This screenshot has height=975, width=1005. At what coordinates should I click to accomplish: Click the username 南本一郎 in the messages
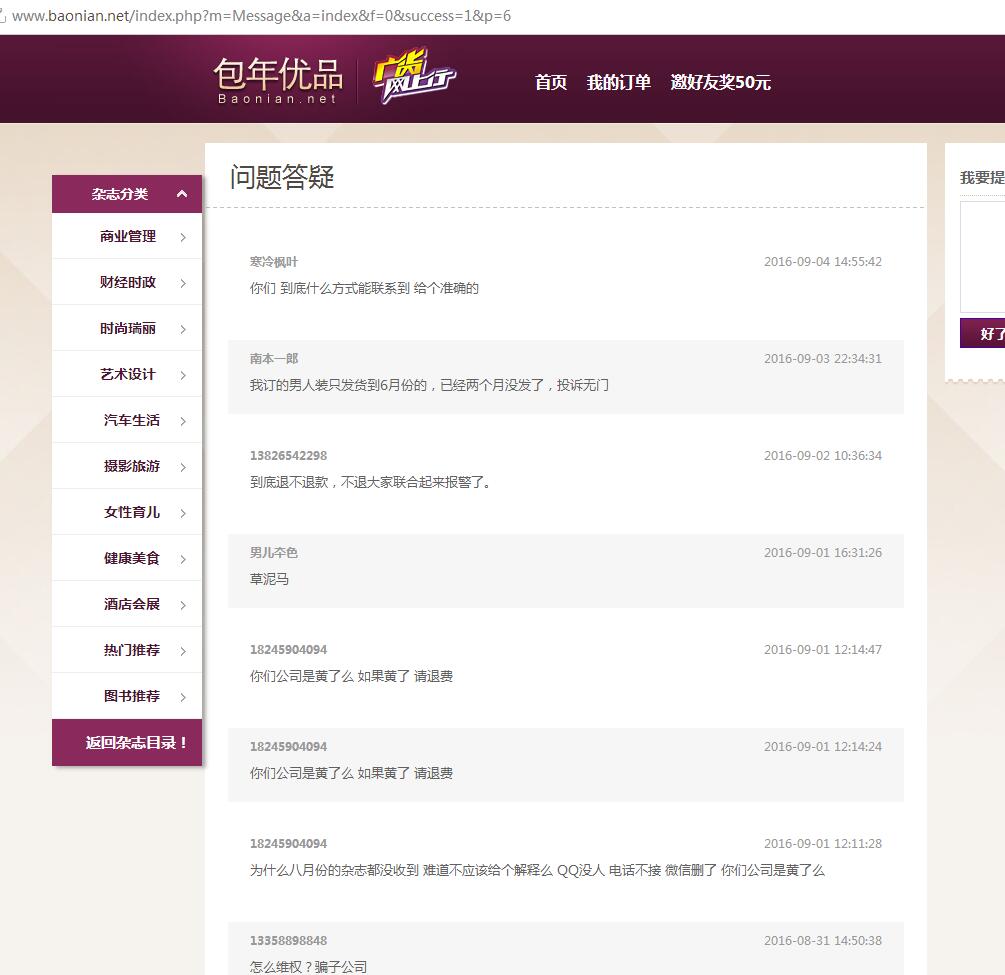click(x=273, y=358)
